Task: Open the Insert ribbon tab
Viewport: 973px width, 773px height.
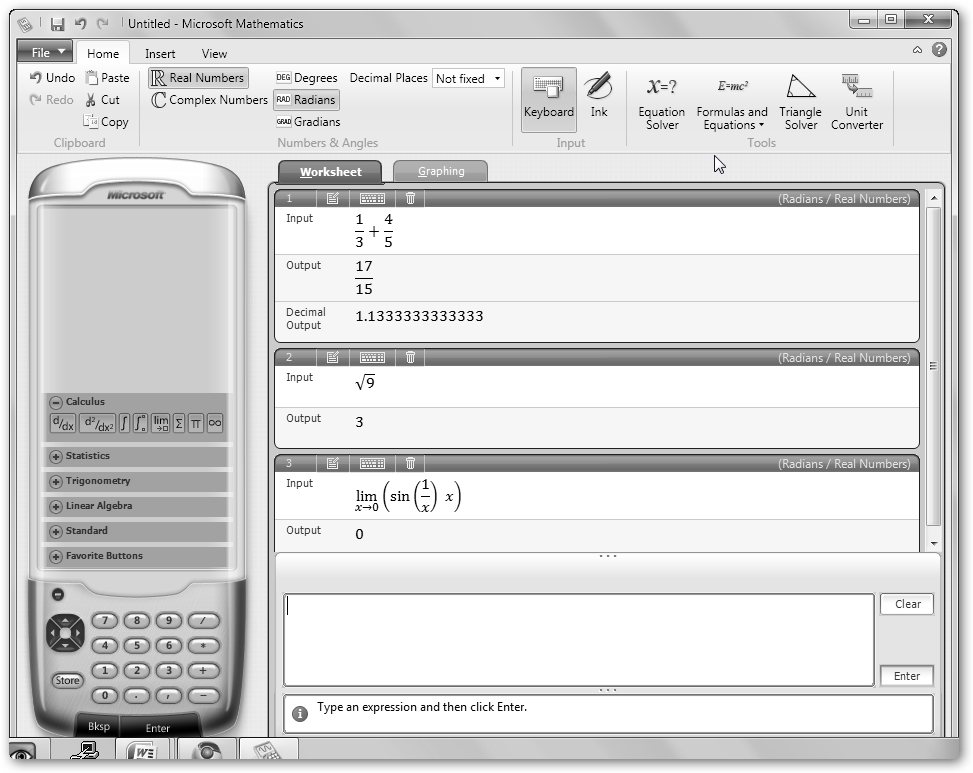Action: pyautogui.click(x=160, y=54)
